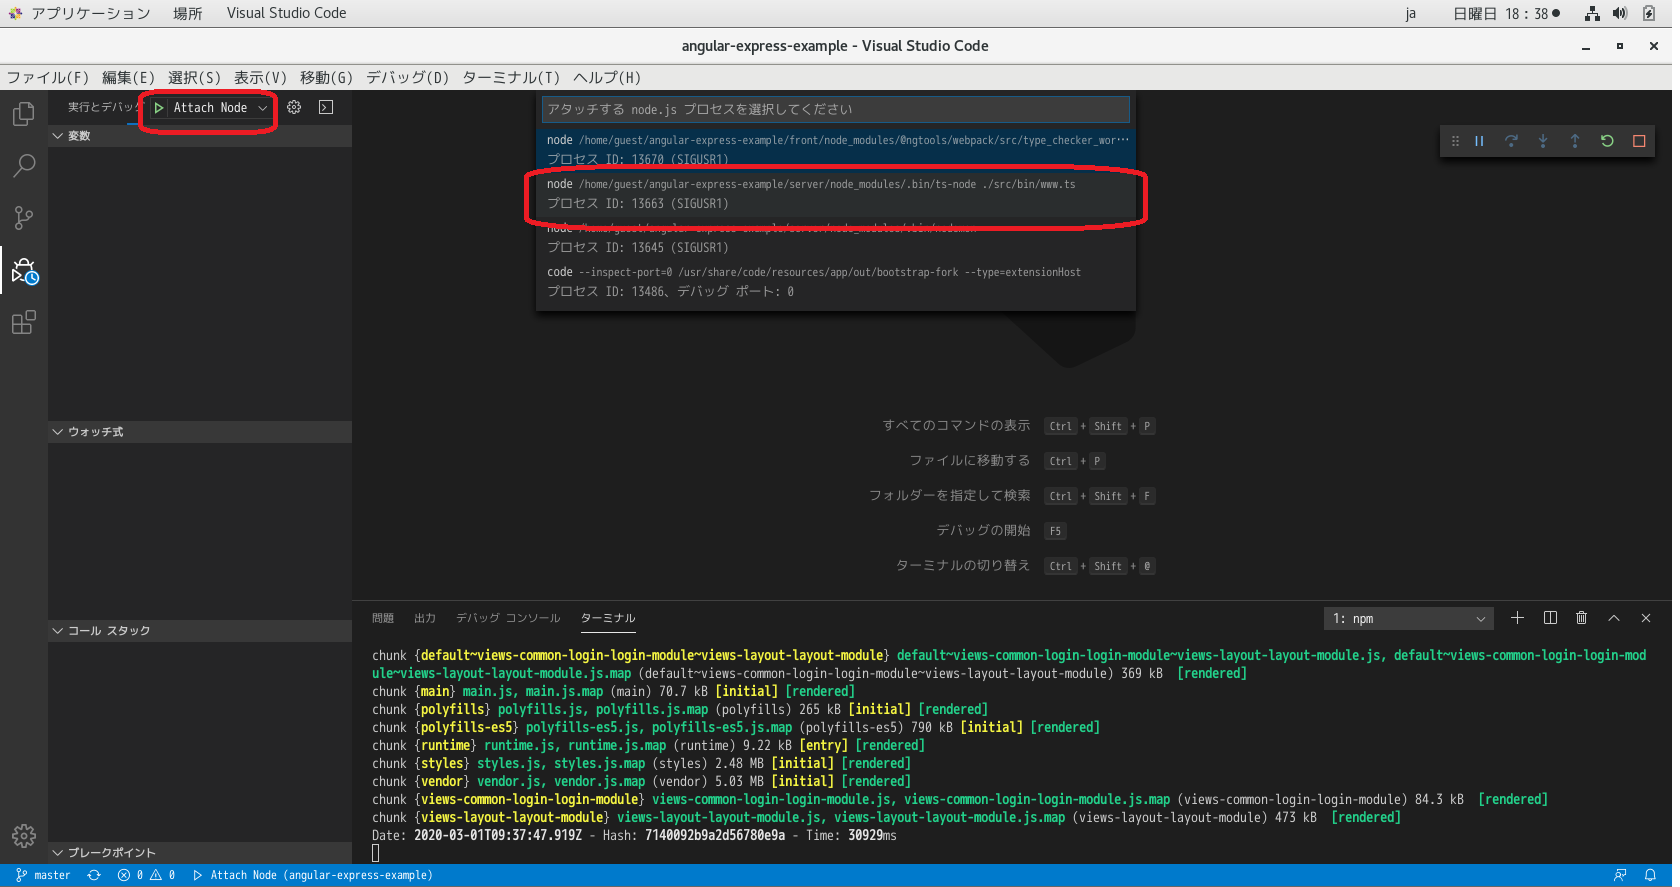The width and height of the screenshot is (1680, 887).
Task: Open errors and warnings in status bar
Action: click(x=146, y=875)
